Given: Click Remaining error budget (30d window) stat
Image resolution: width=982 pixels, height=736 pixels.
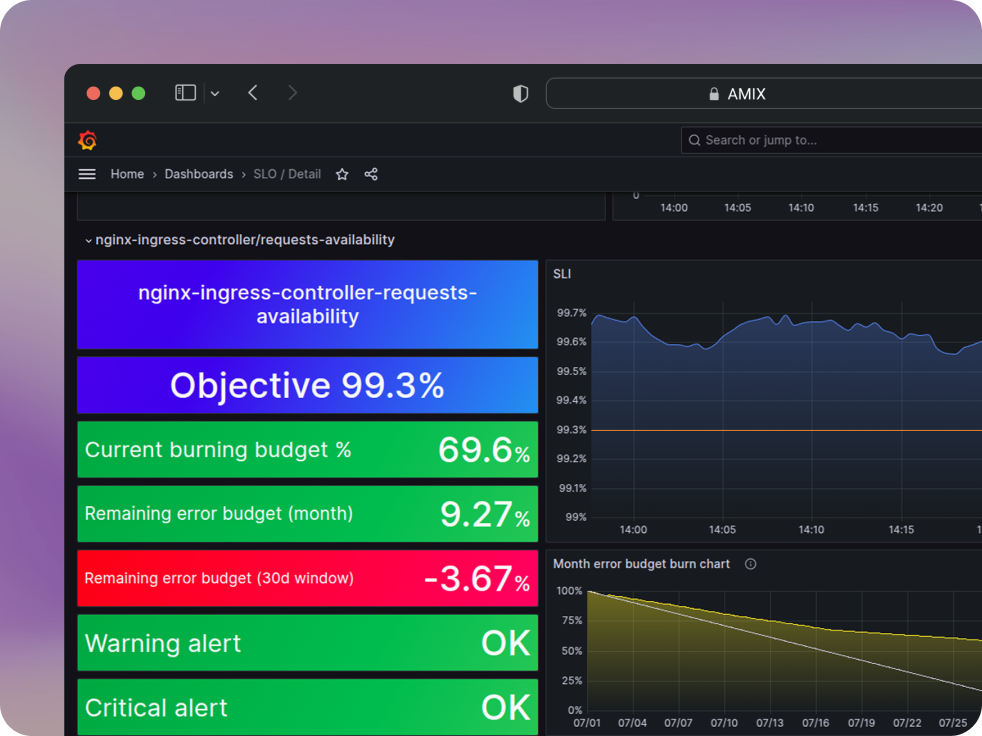Looking at the screenshot, I should [308, 578].
